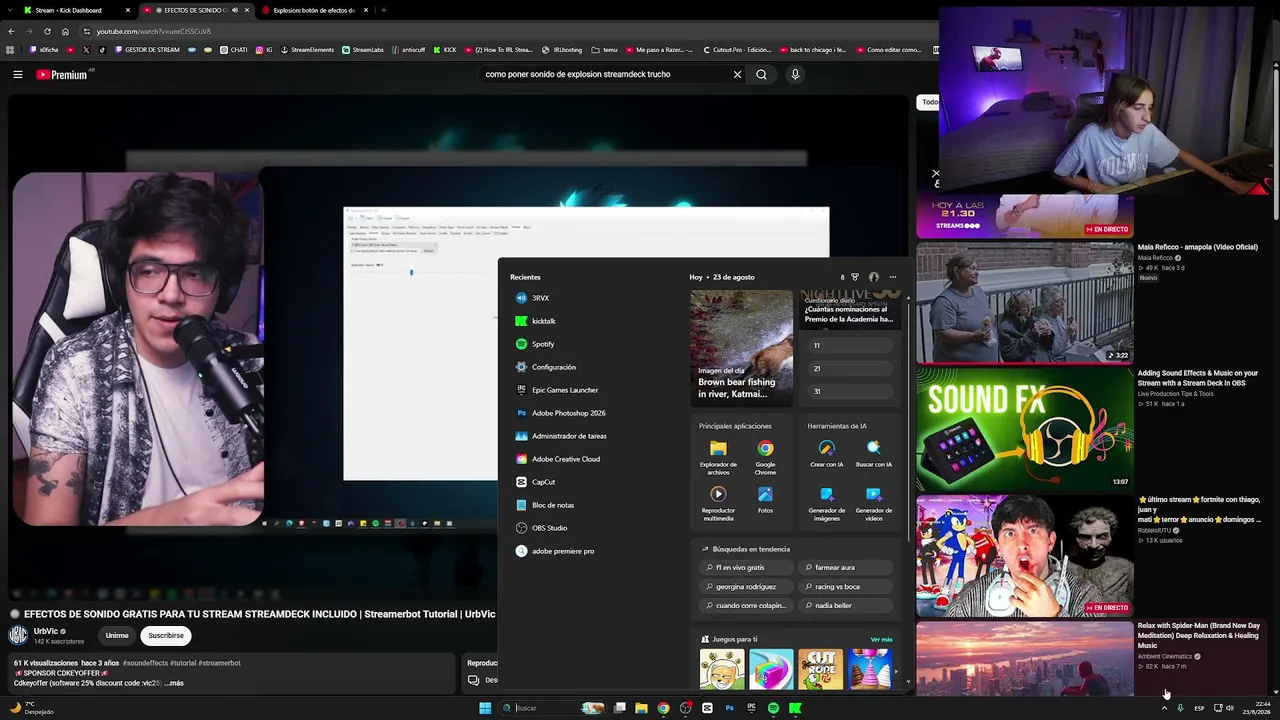Screen dimensions: 1280x720
Task: Open File Explorer from the taskbar
Action: click(x=641, y=708)
